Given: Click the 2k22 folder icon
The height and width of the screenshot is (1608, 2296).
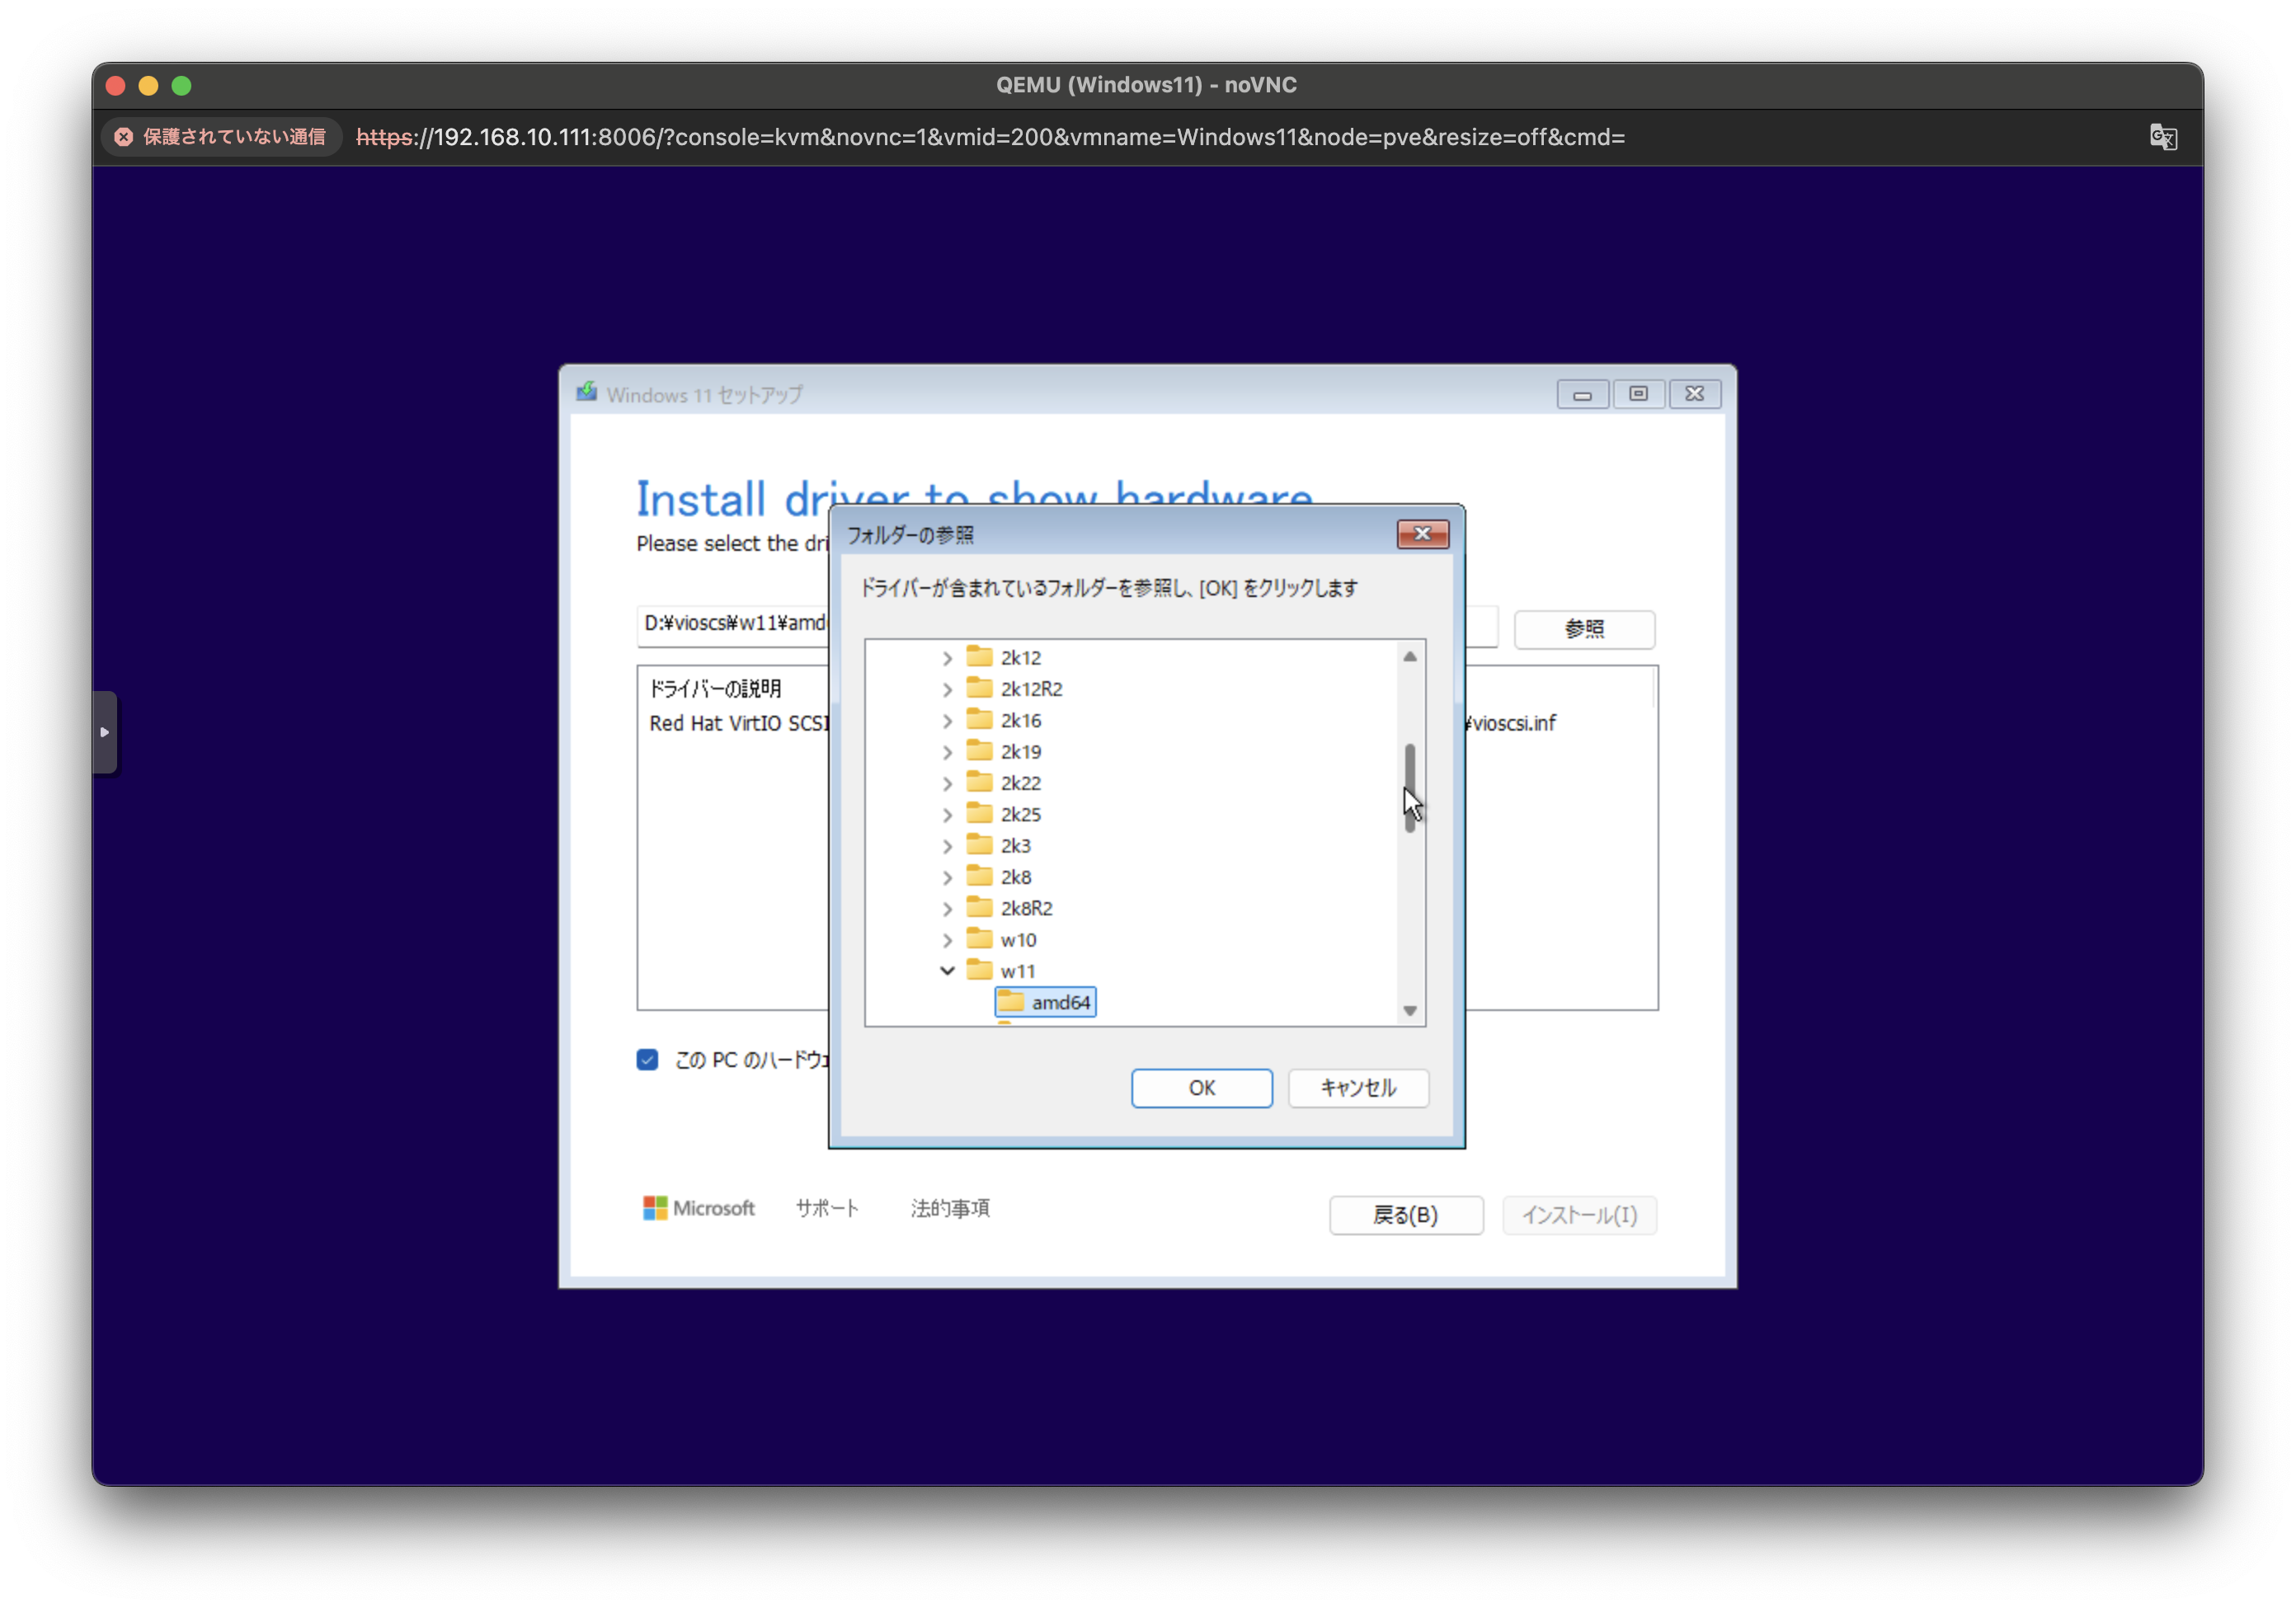Looking at the screenshot, I should click(979, 782).
